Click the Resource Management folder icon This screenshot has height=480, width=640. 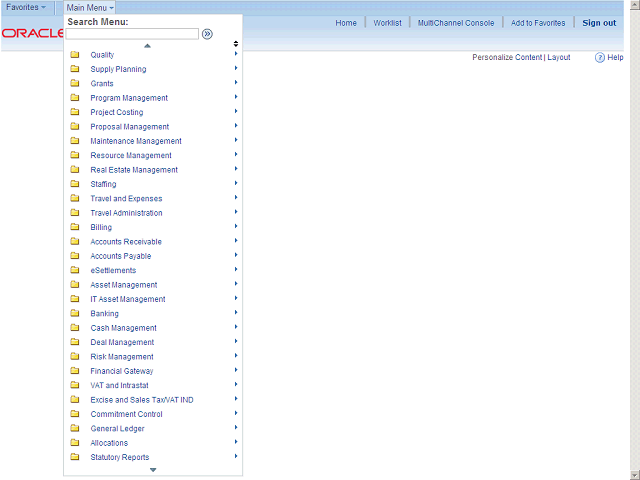[x=75, y=155]
